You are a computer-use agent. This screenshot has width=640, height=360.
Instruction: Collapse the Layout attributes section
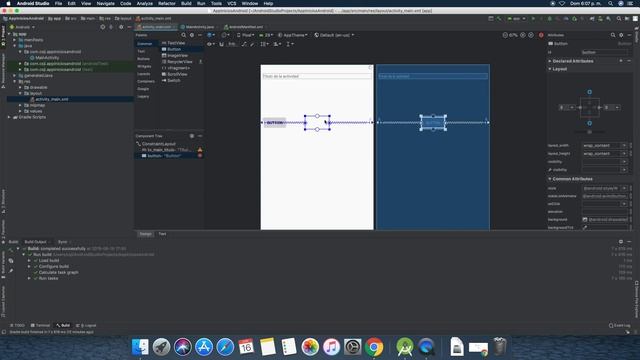550,69
